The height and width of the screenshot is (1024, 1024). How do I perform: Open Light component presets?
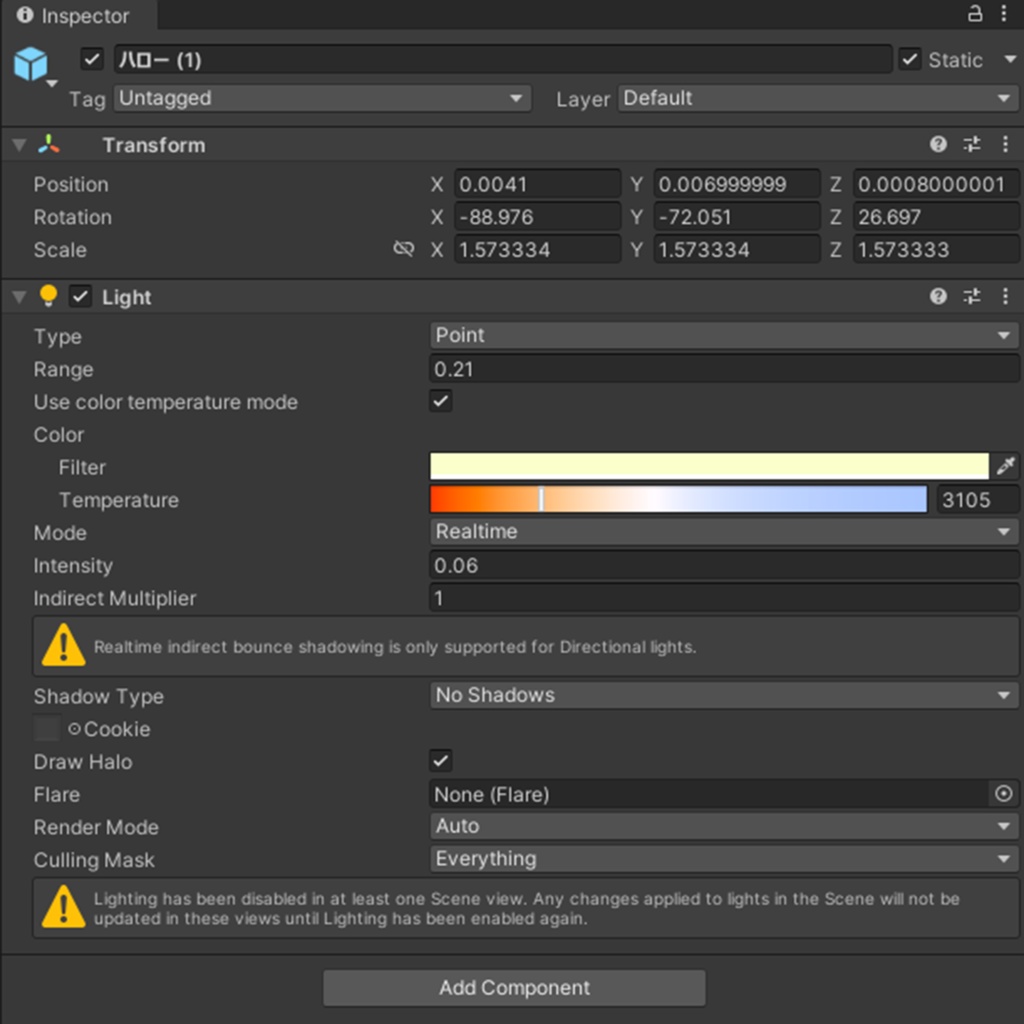click(972, 296)
